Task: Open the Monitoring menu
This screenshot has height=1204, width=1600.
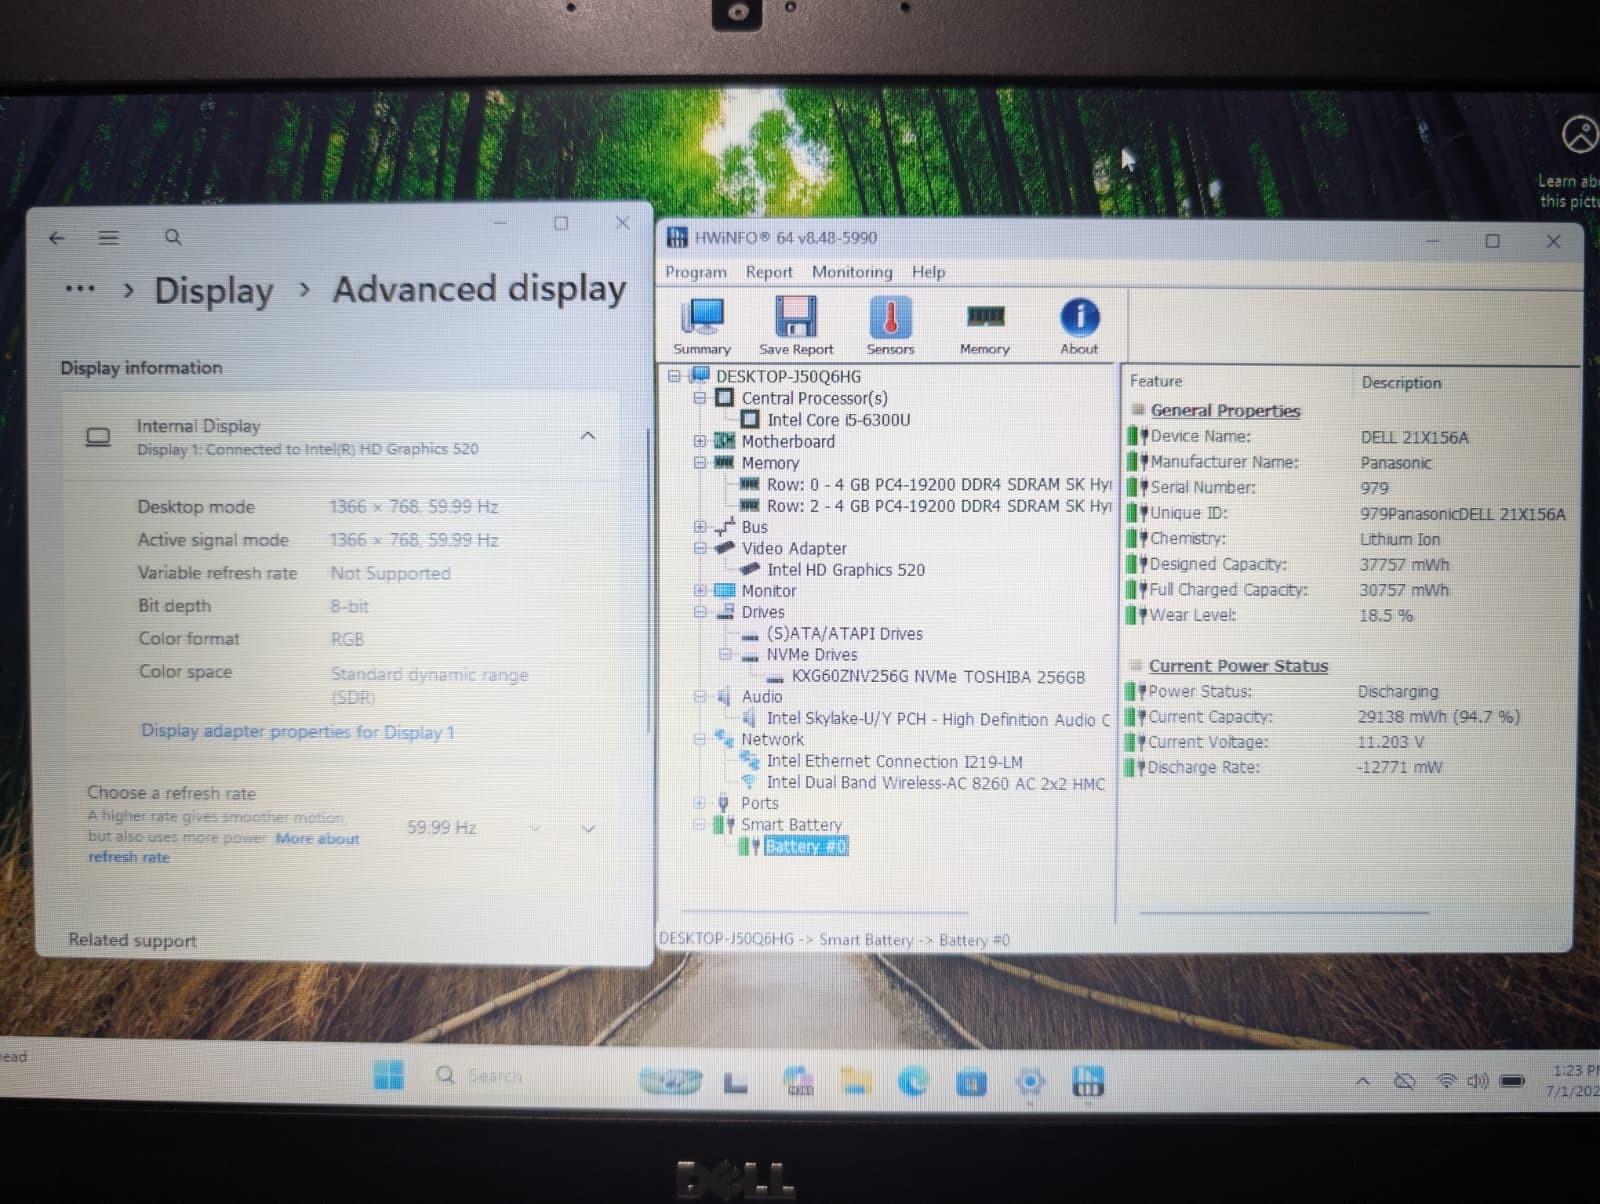Action: click(852, 272)
